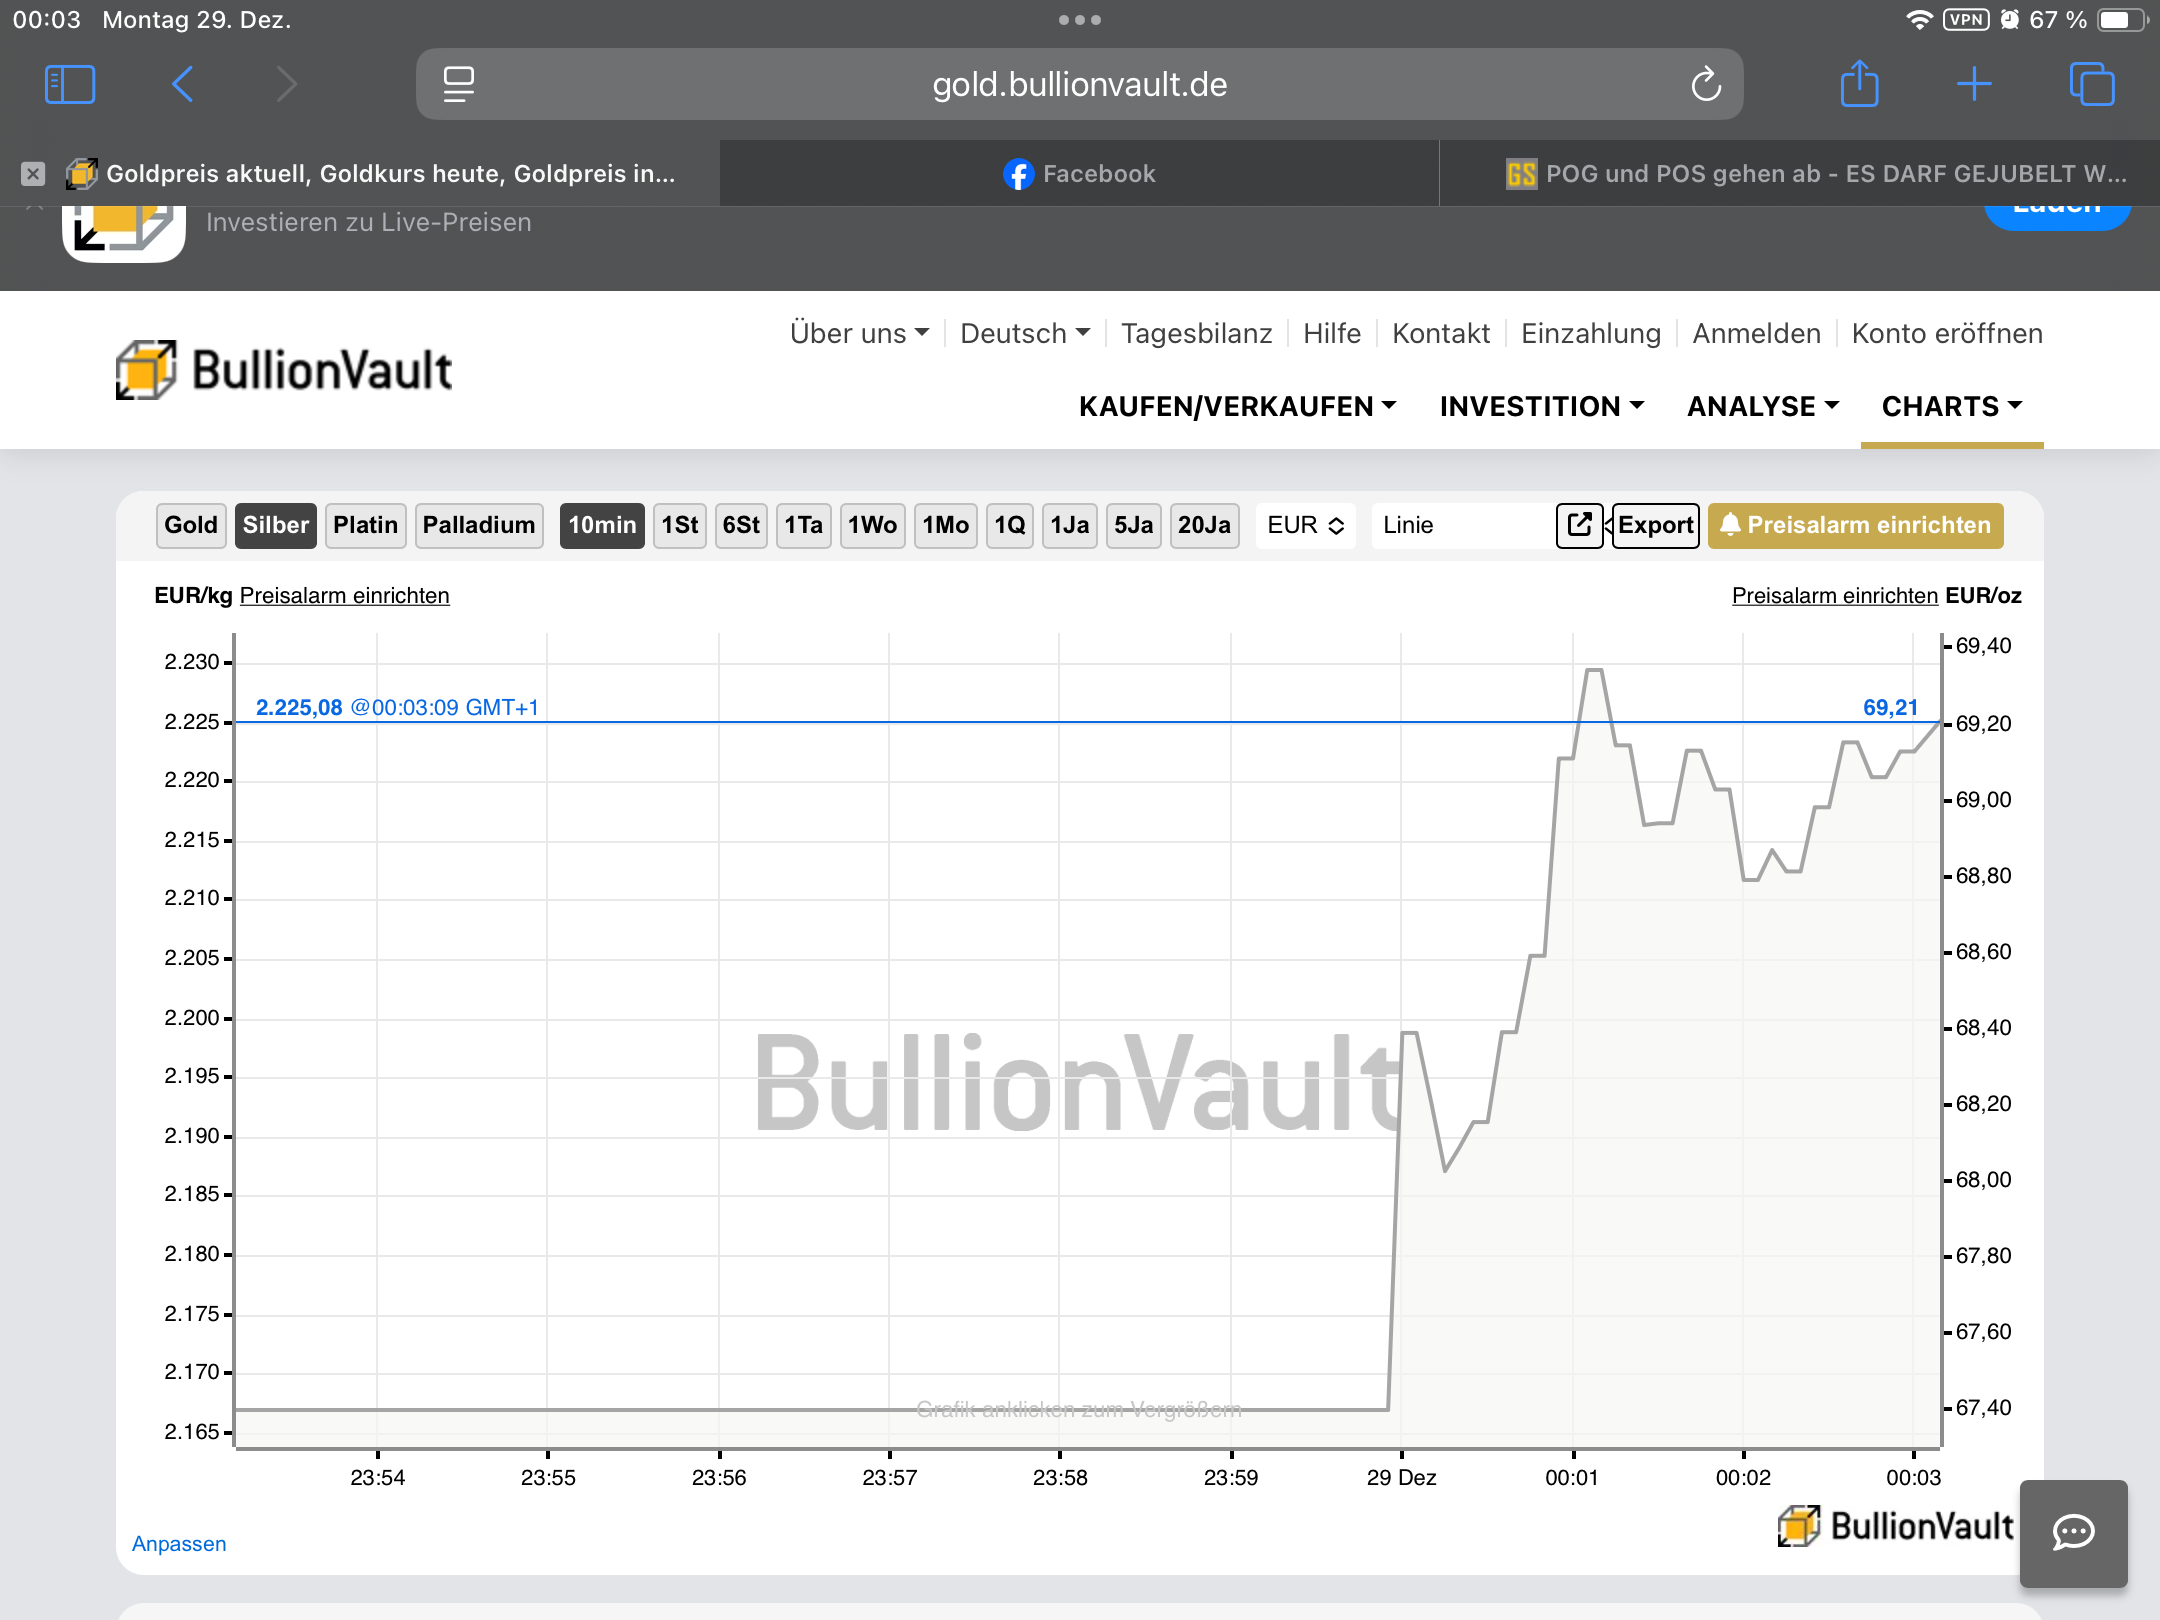This screenshot has width=2160, height=1620.
Task: Open the EUR currency dropdown
Action: click(x=1305, y=525)
